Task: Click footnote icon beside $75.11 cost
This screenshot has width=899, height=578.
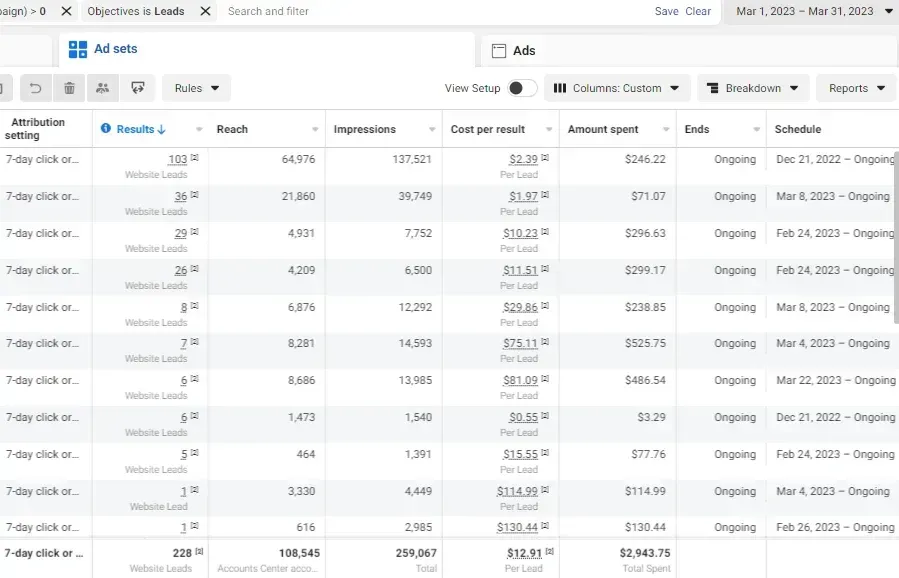Action: point(545,342)
